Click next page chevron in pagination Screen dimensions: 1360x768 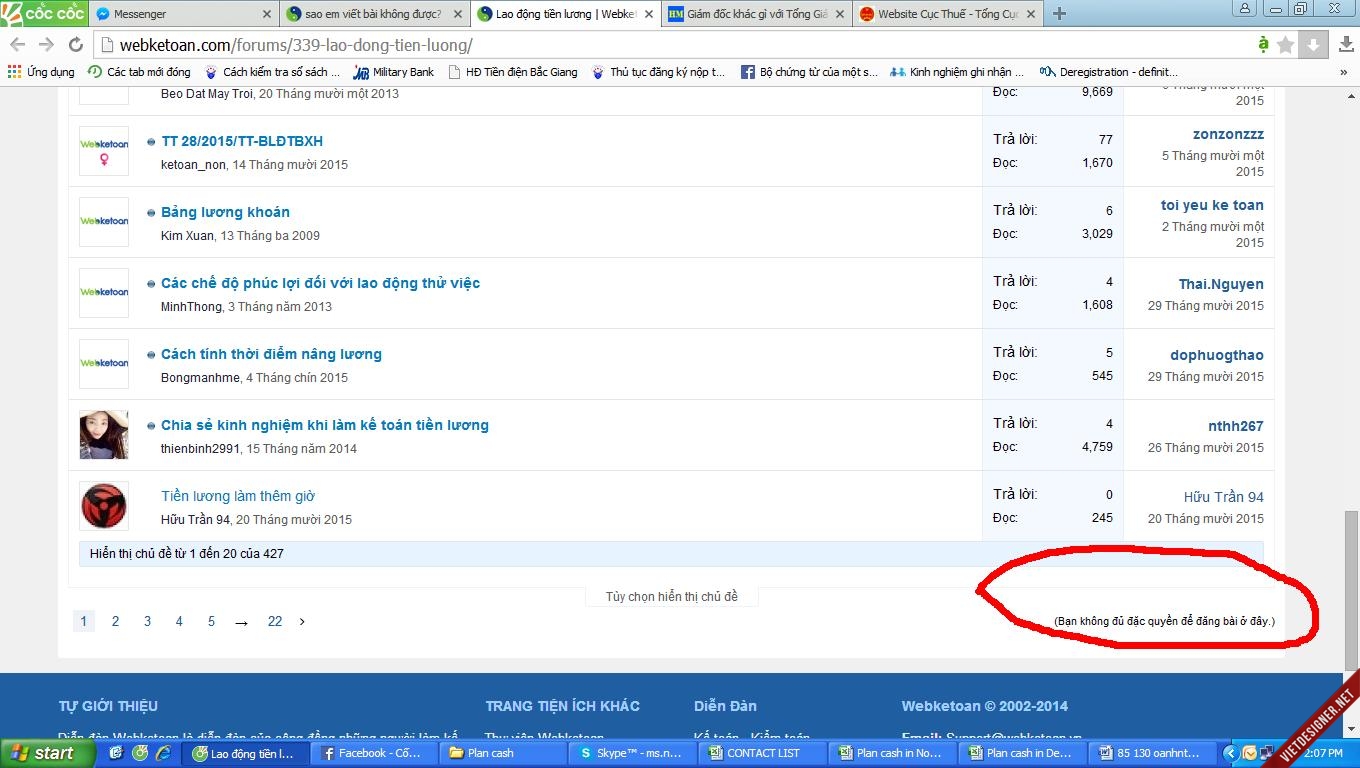point(302,622)
